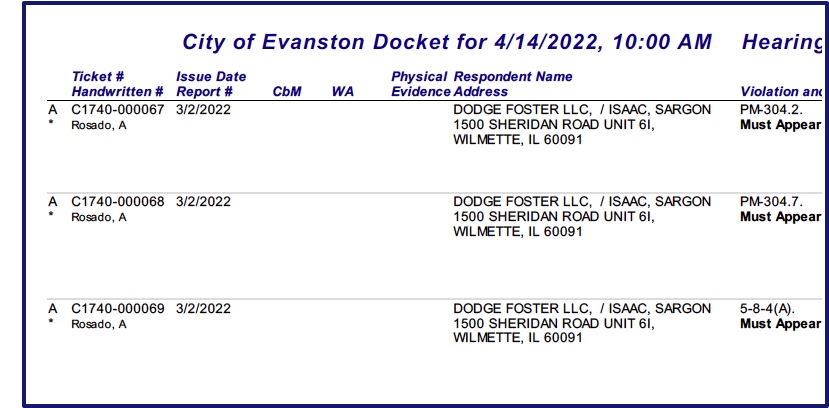This screenshot has height=408, width=829.
Task: Click WILMETTE, IL 60091 in the last row
Action: [x=518, y=339]
